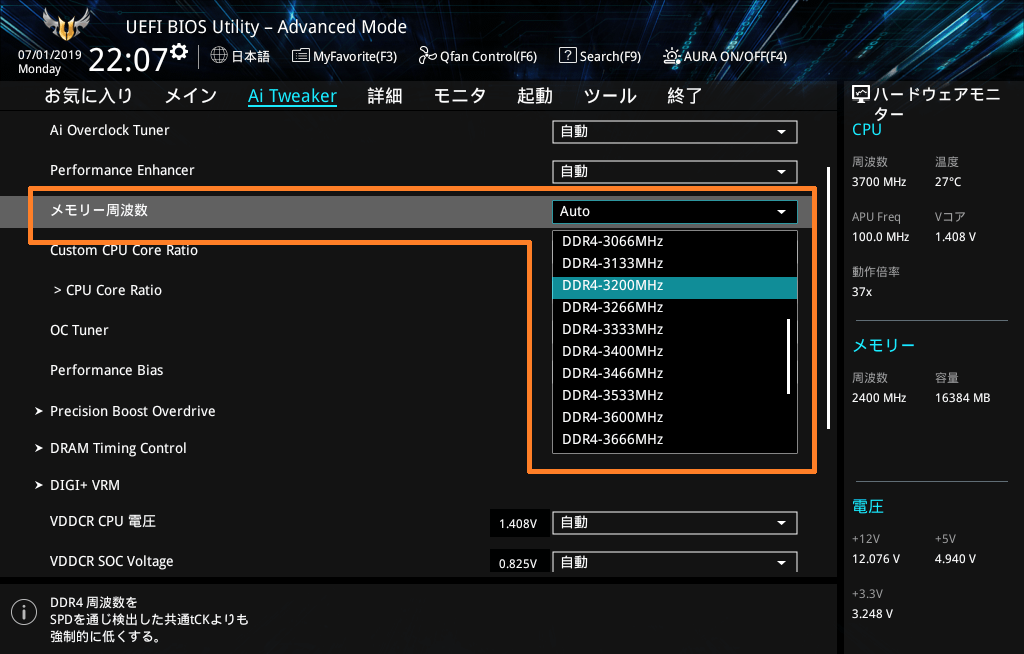The height and width of the screenshot is (654, 1024).
Task: Open the メイン tab
Action: pos(191,96)
